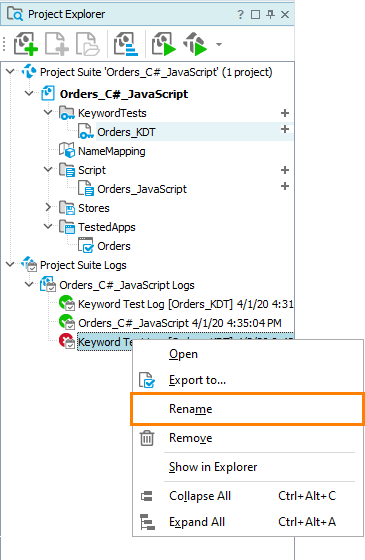This screenshot has width=365, height=560.
Task: Collapse the Project Suite root node
Action: coord(10,72)
